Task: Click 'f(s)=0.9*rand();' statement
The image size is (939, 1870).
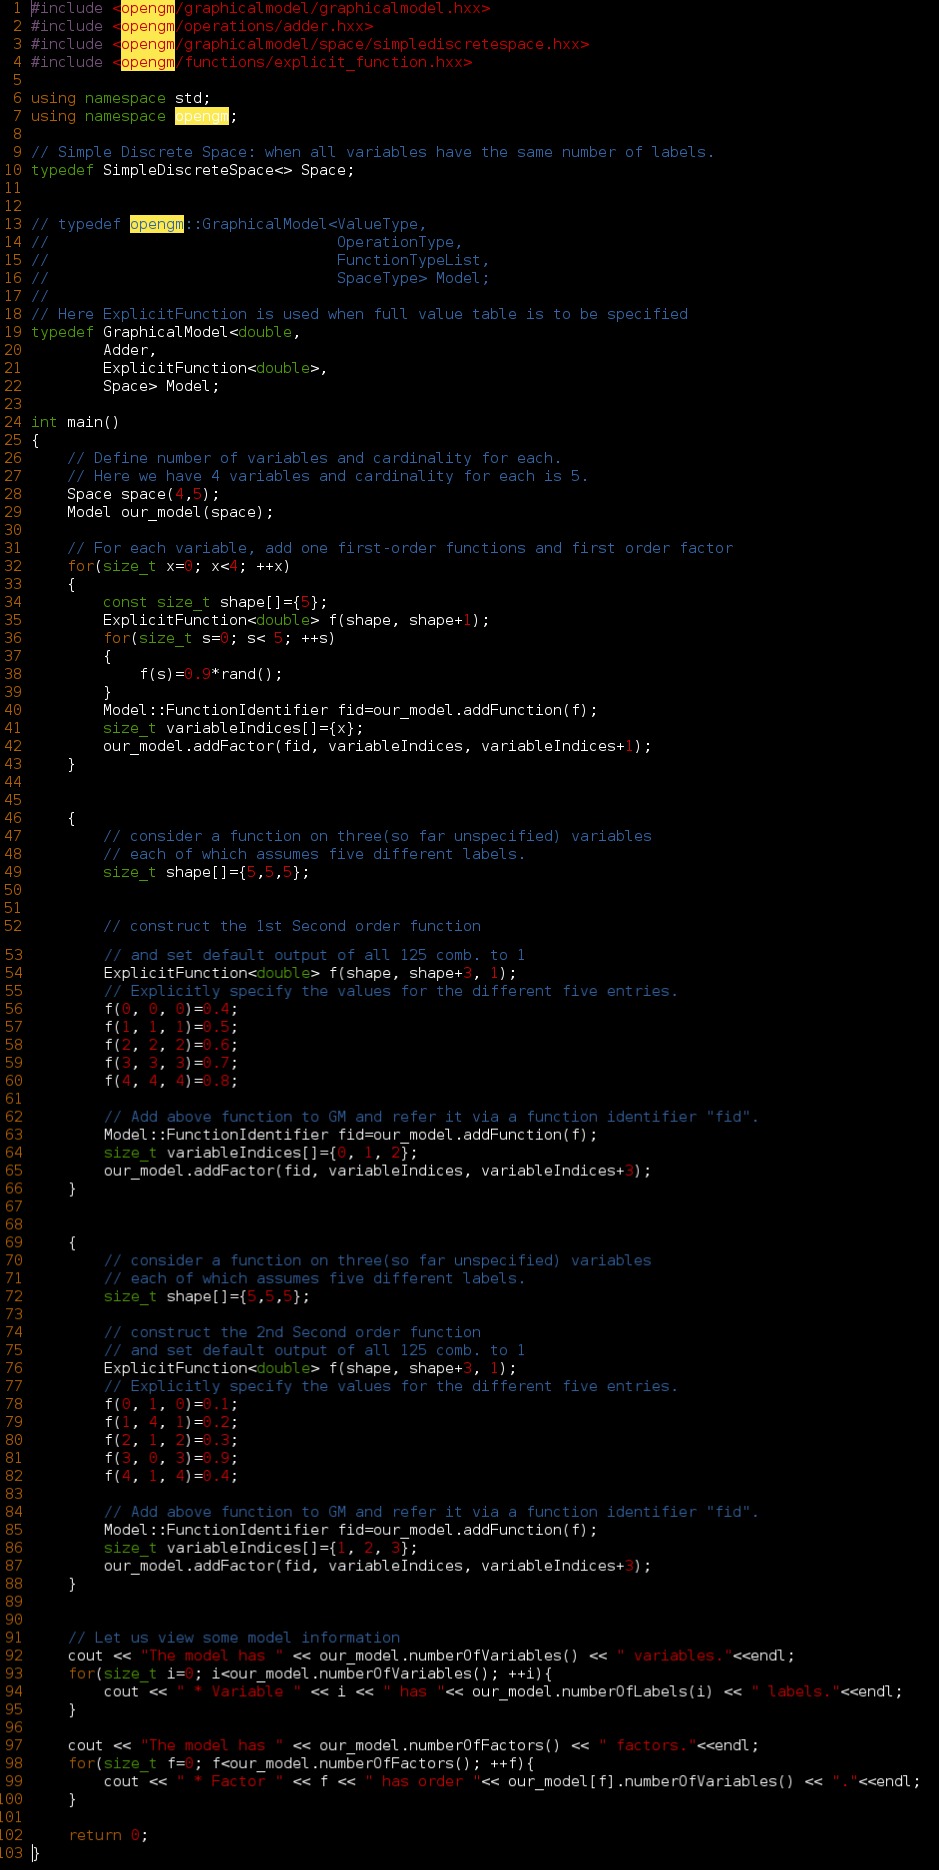Action: [211, 674]
